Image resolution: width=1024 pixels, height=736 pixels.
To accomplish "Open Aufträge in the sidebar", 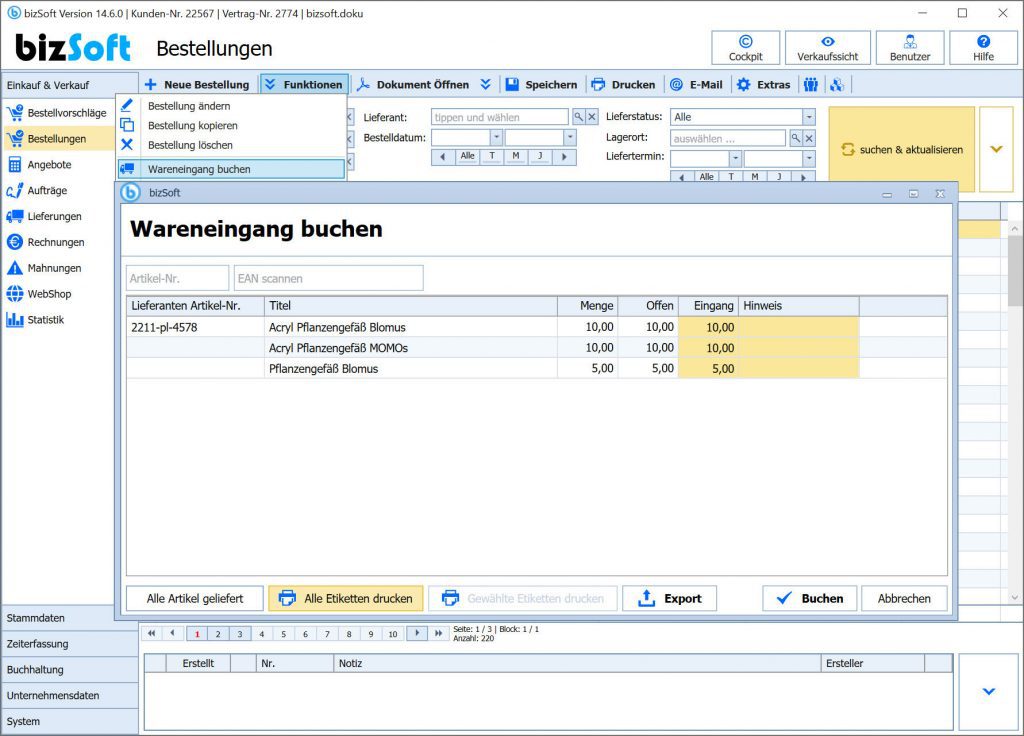I will (x=37, y=191).
